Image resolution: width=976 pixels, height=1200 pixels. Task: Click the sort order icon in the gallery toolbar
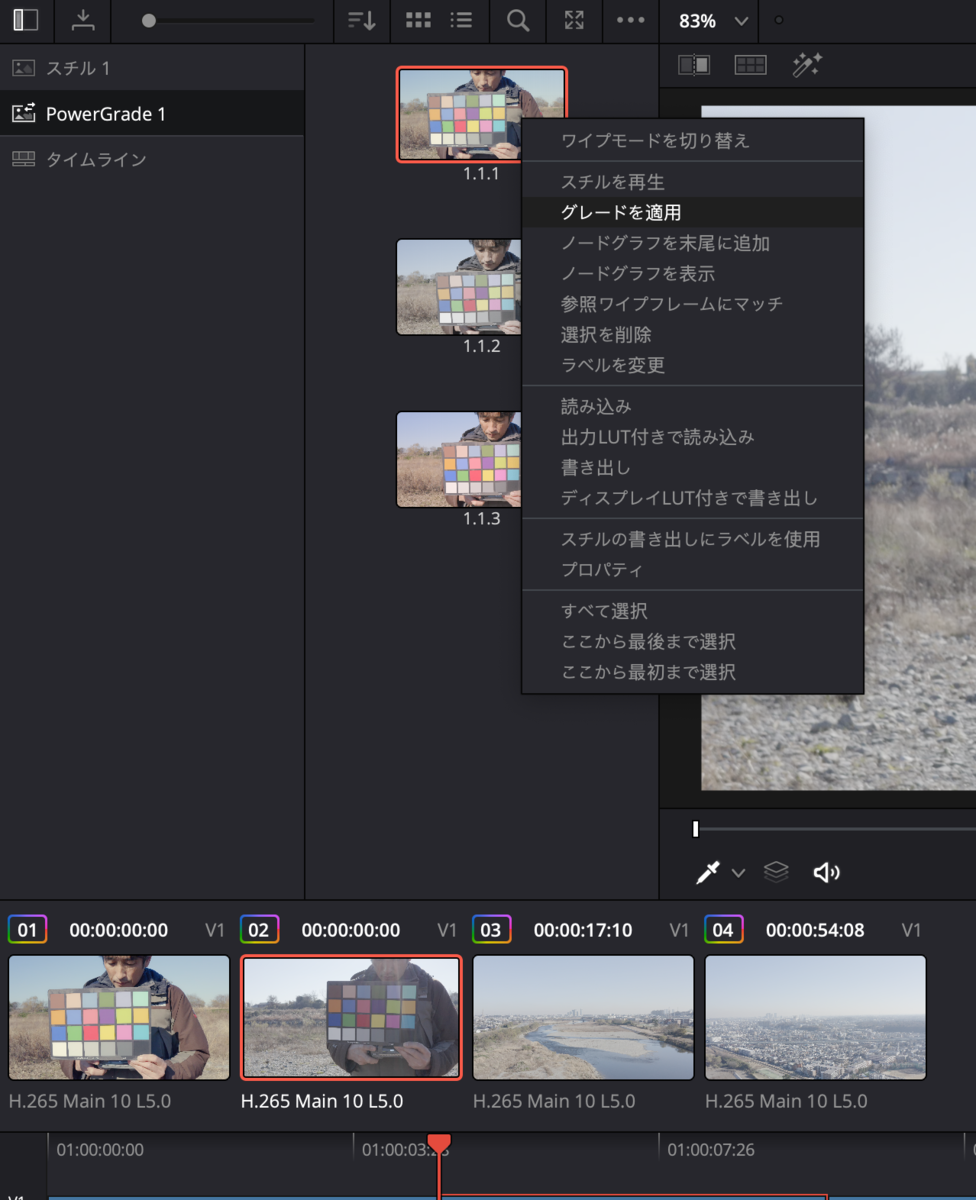click(x=361, y=20)
